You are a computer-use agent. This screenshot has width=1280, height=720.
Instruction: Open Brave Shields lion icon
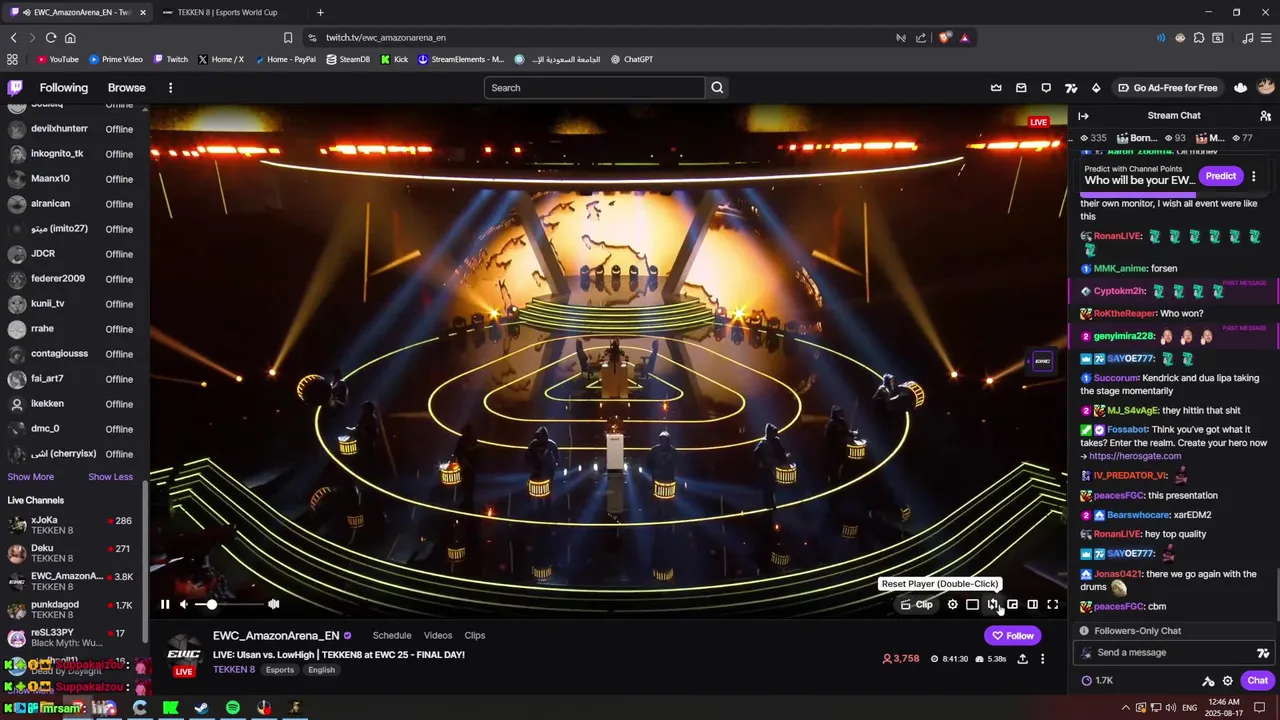click(x=945, y=38)
